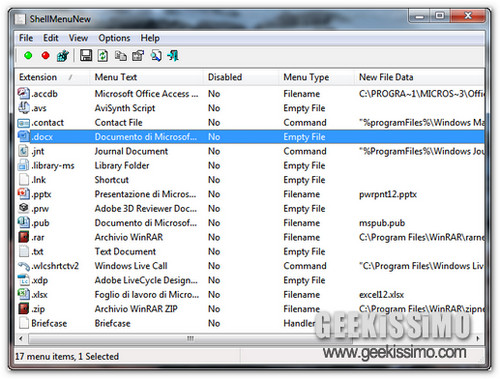This screenshot has width=500, height=379.
Task: Click the .accdb Access file icon
Action: (x=24, y=93)
